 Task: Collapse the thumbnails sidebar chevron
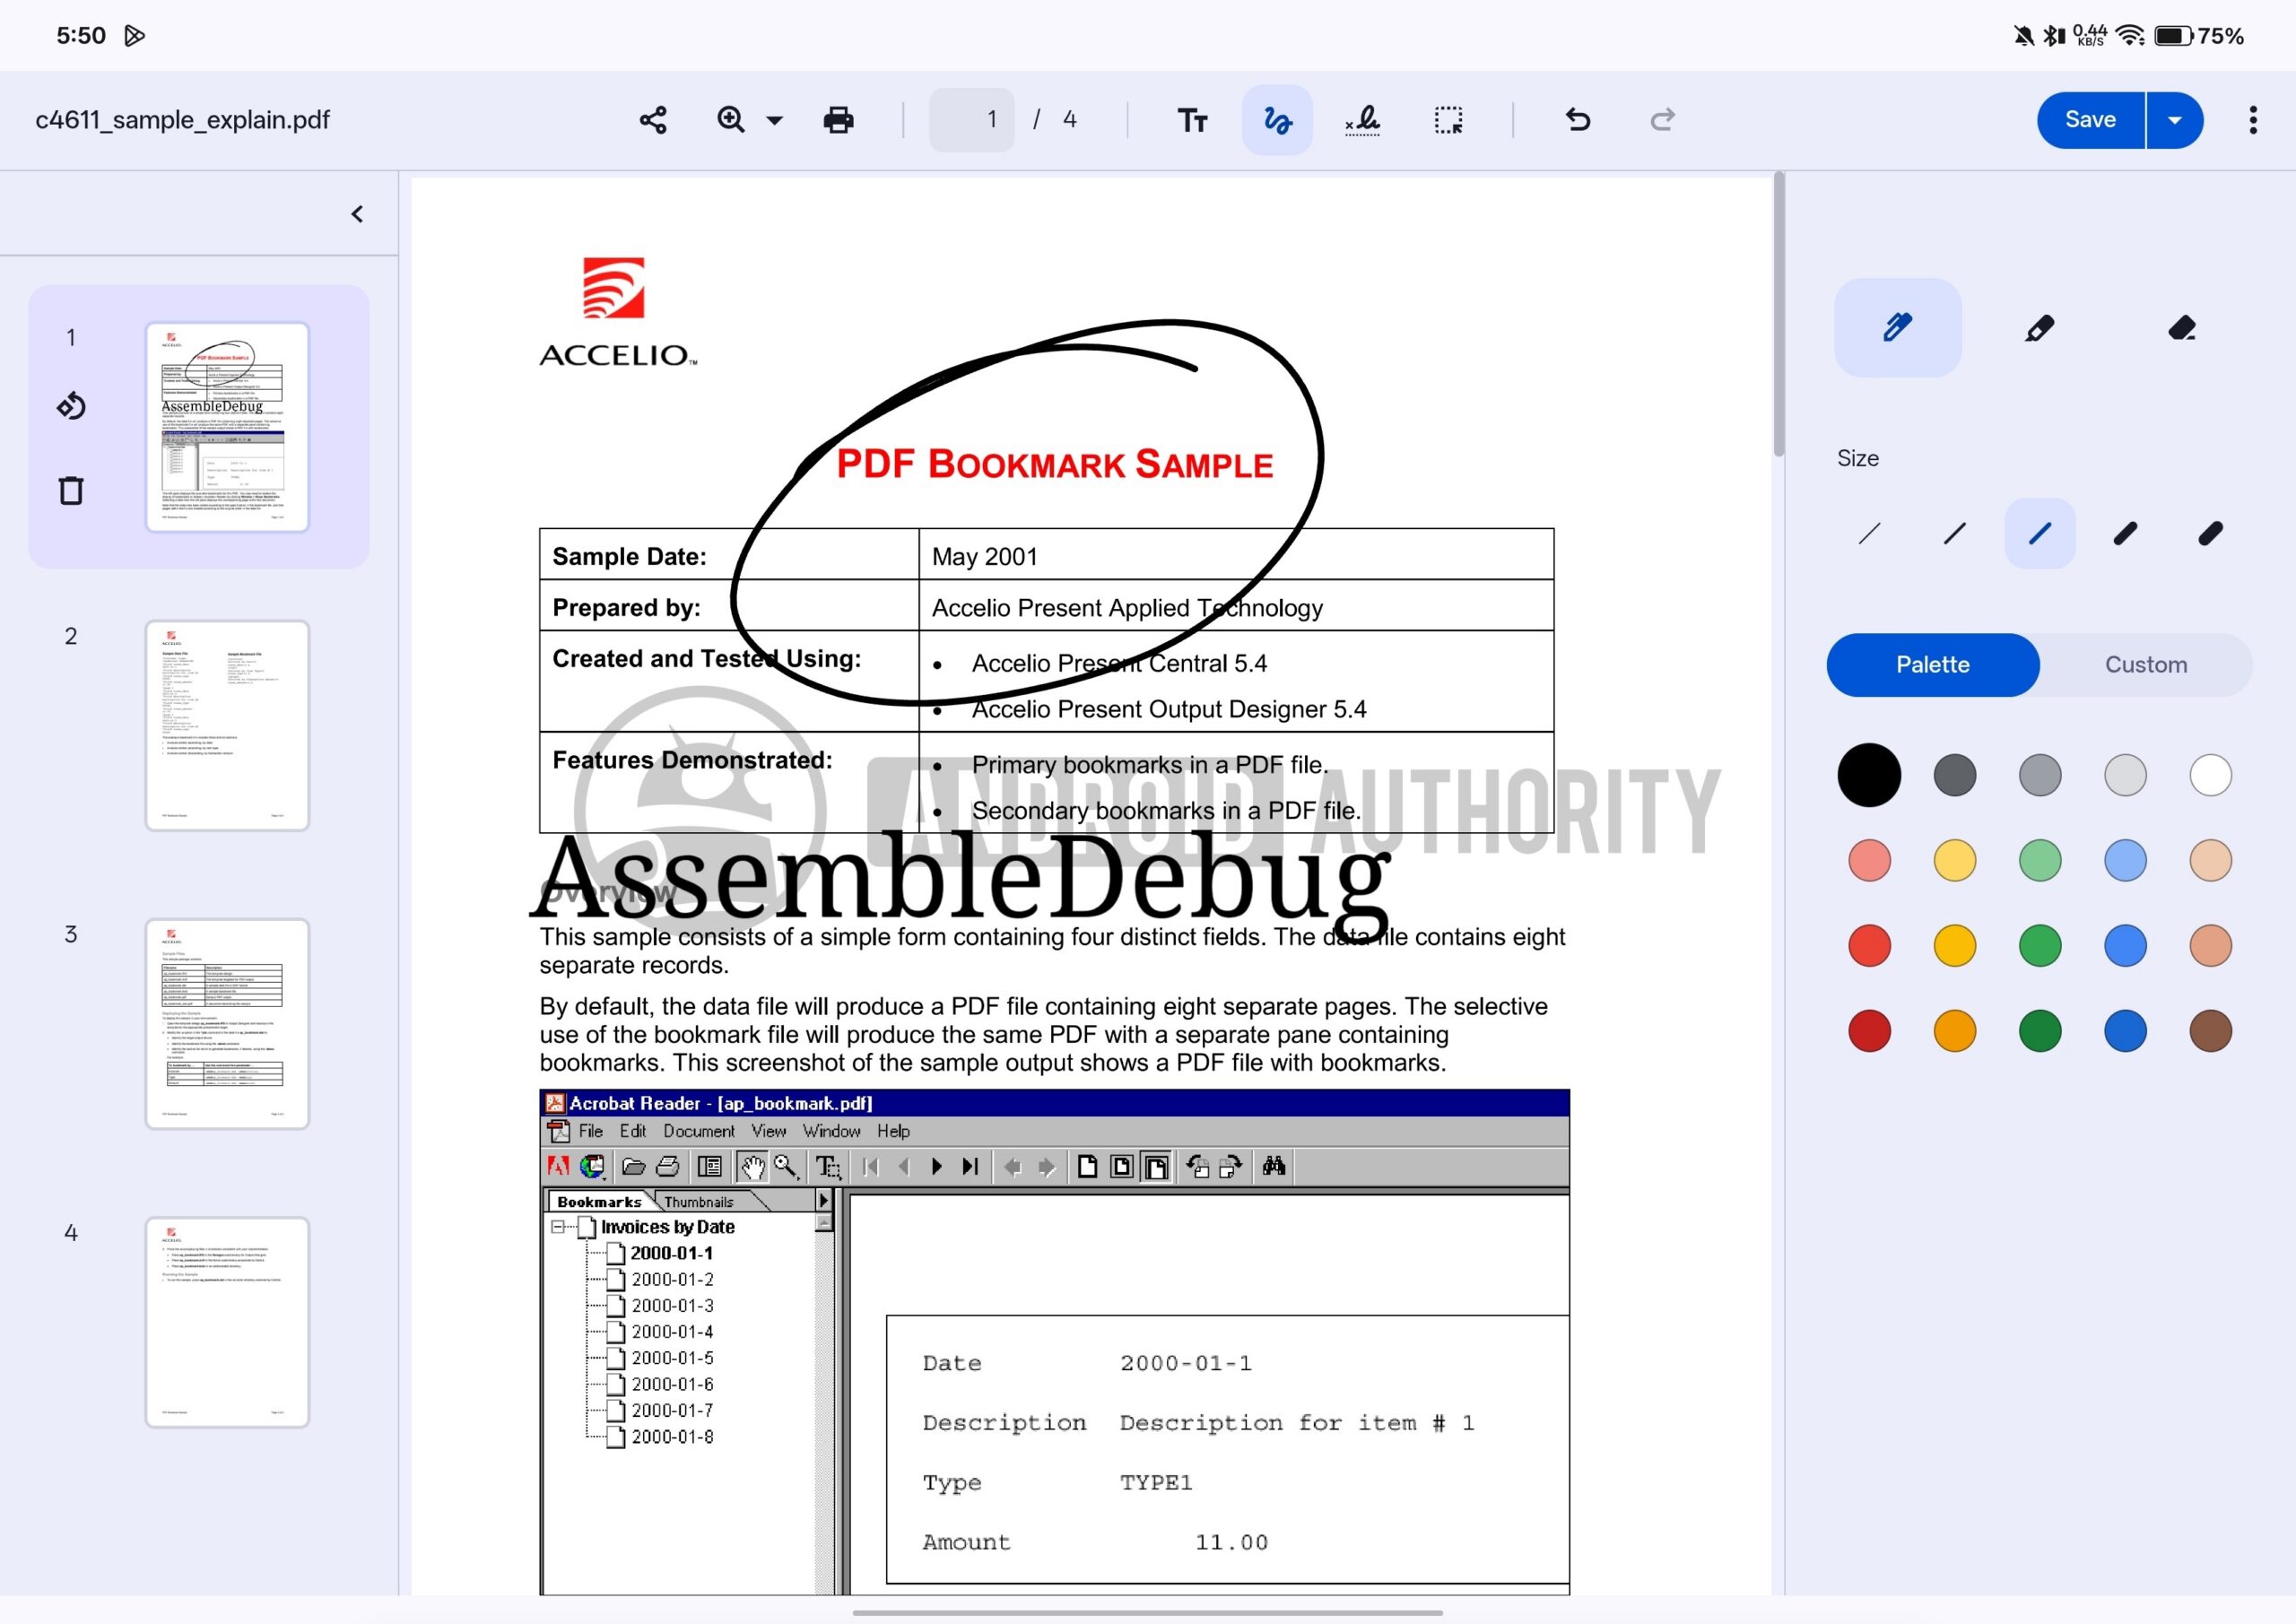tap(357, 214)
